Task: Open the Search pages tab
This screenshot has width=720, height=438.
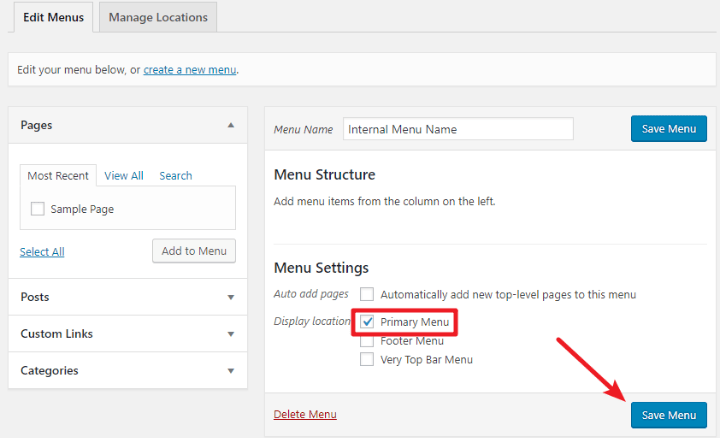Action: pos(175,176)
